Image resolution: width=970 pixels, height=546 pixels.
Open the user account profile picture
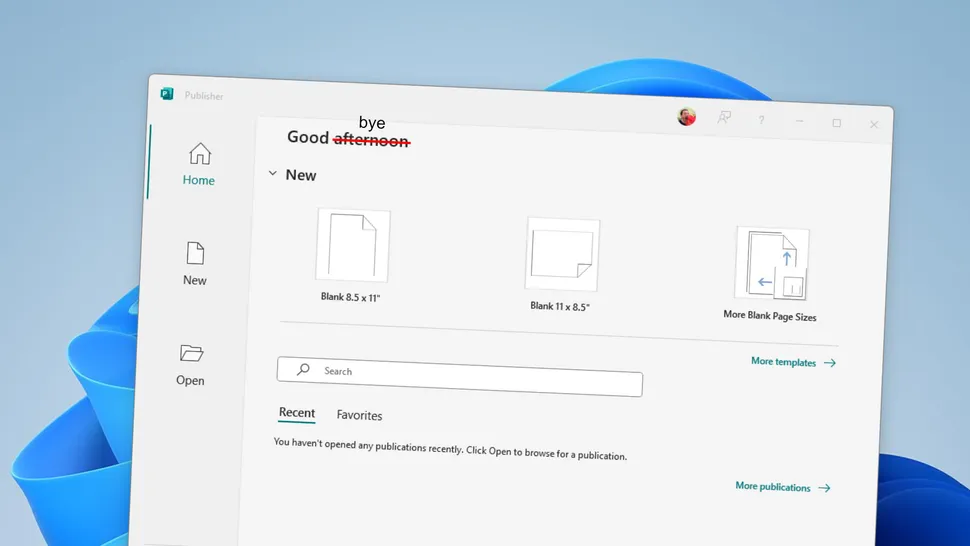click(x=687, y=116)
